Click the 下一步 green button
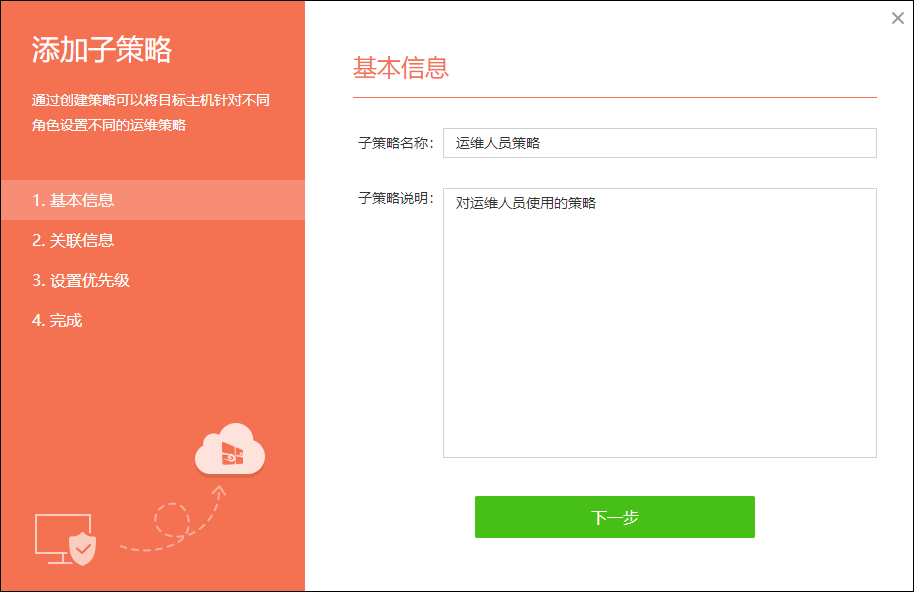The height and width of the screenshot is (592, 914). 614,517
